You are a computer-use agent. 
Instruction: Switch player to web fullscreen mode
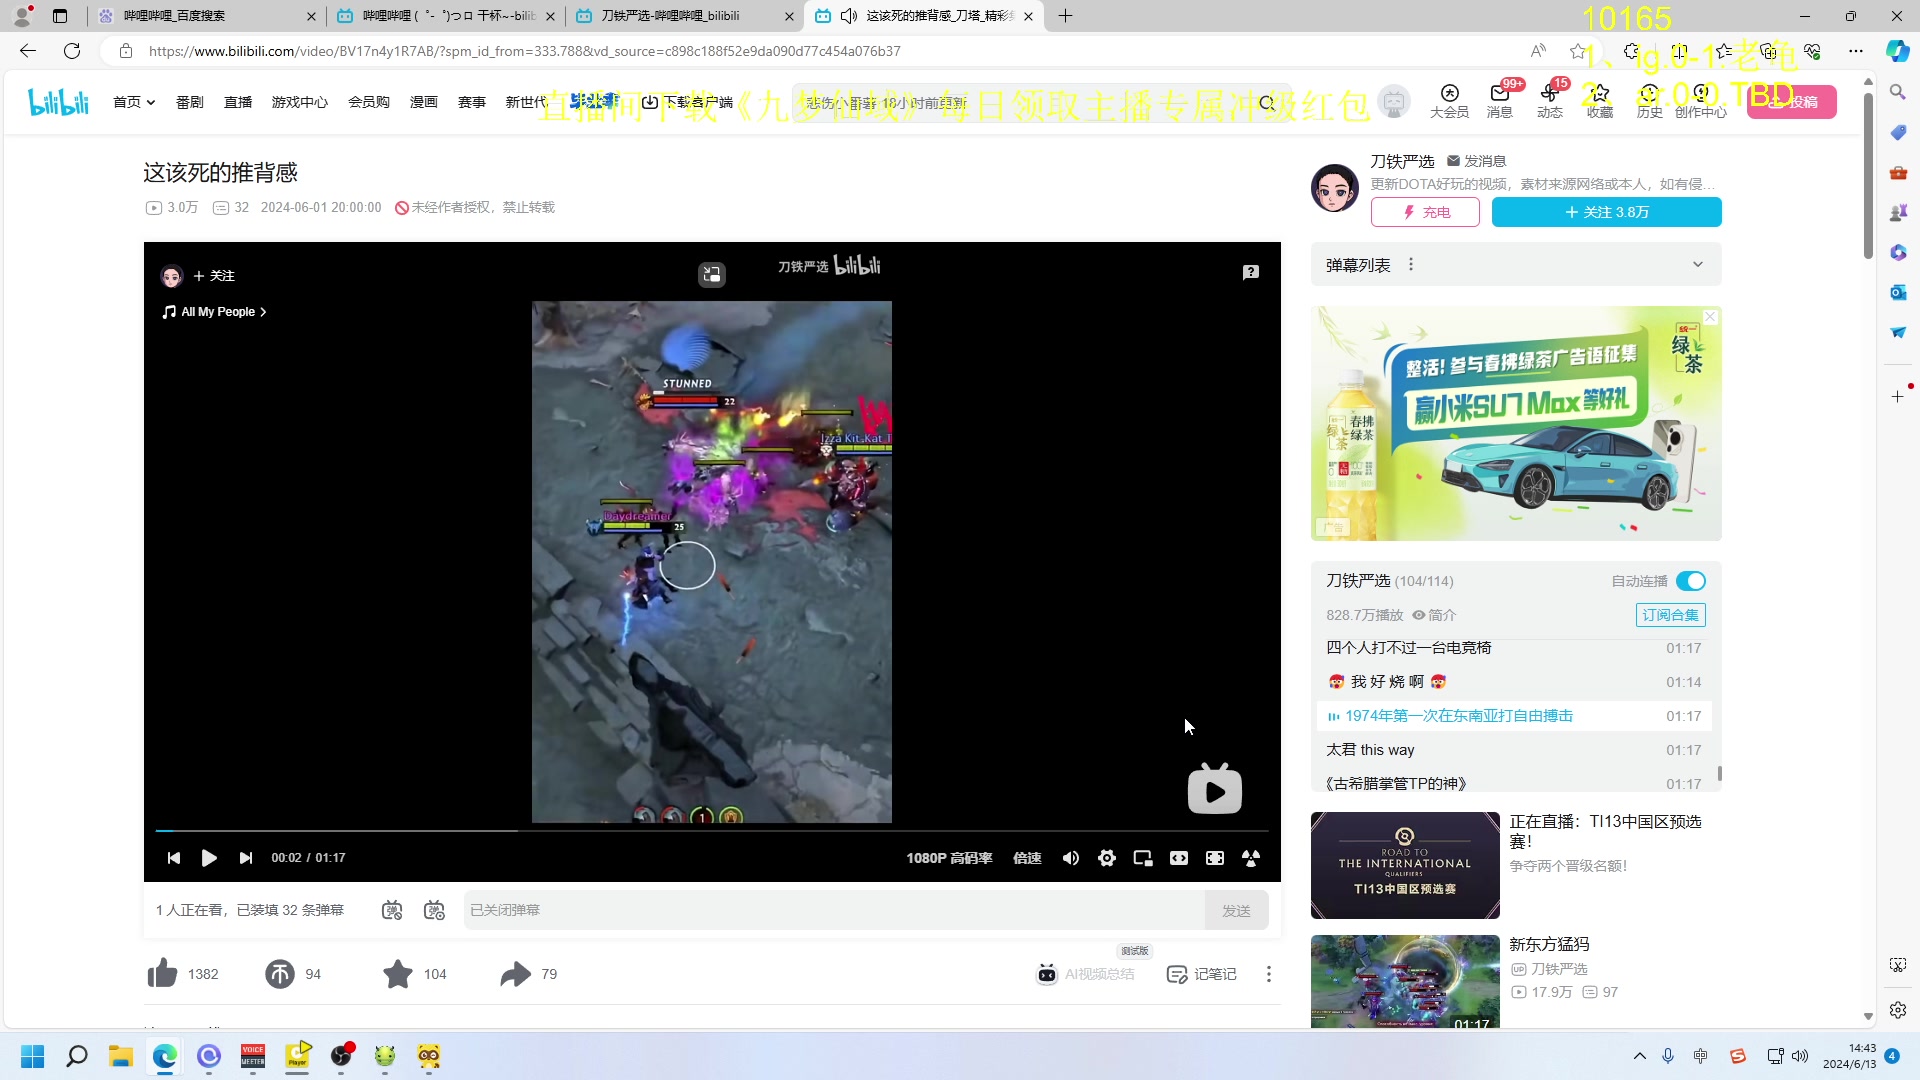tap(1214, 858)
